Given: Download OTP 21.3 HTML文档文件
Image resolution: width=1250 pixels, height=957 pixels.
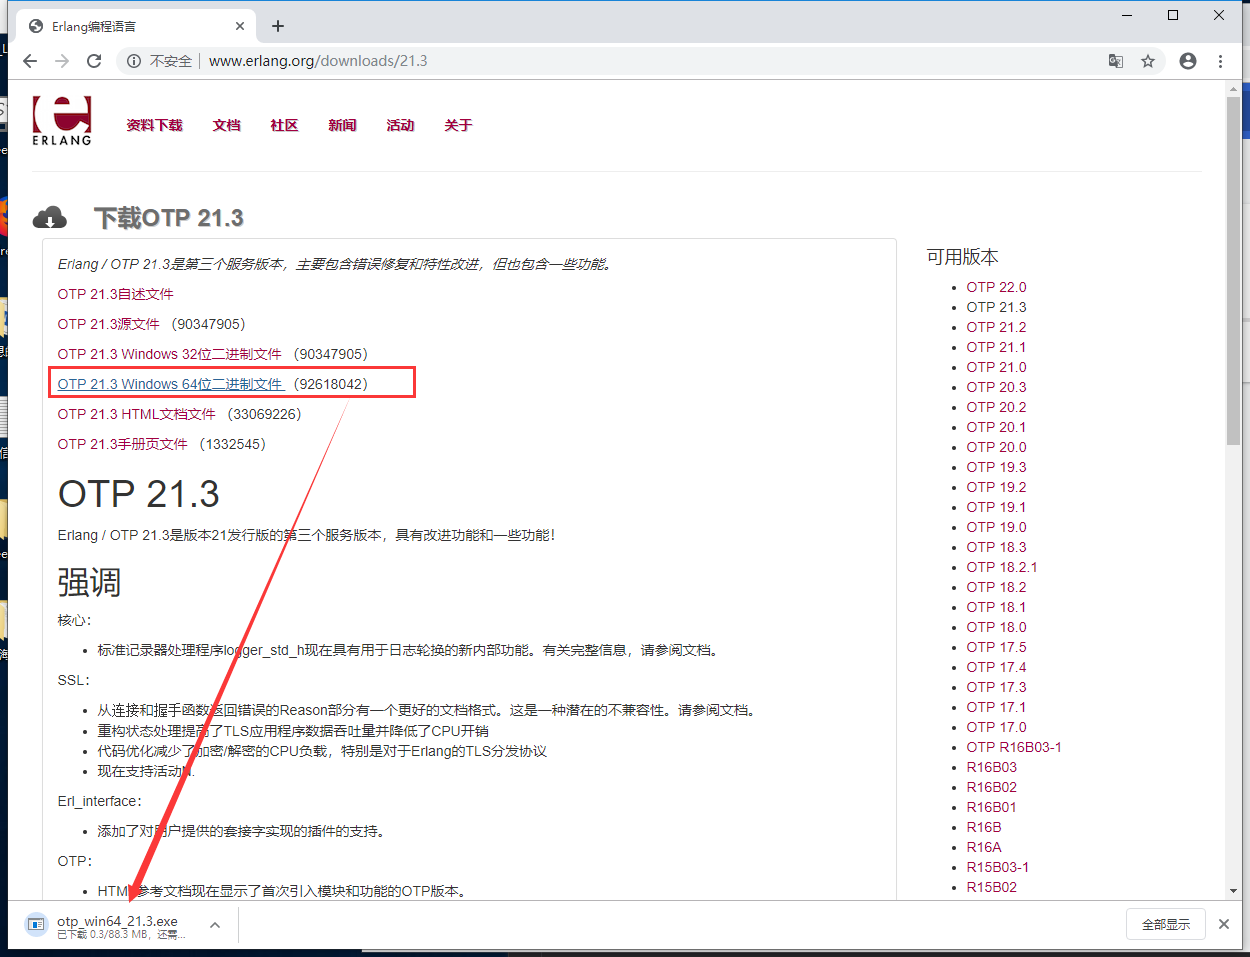Looking at the screenshot, I should pyautogui.click(x=137, y=414).
